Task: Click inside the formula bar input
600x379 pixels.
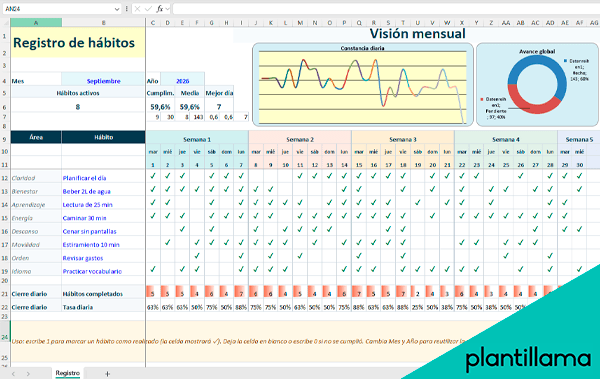Action: 386,8
